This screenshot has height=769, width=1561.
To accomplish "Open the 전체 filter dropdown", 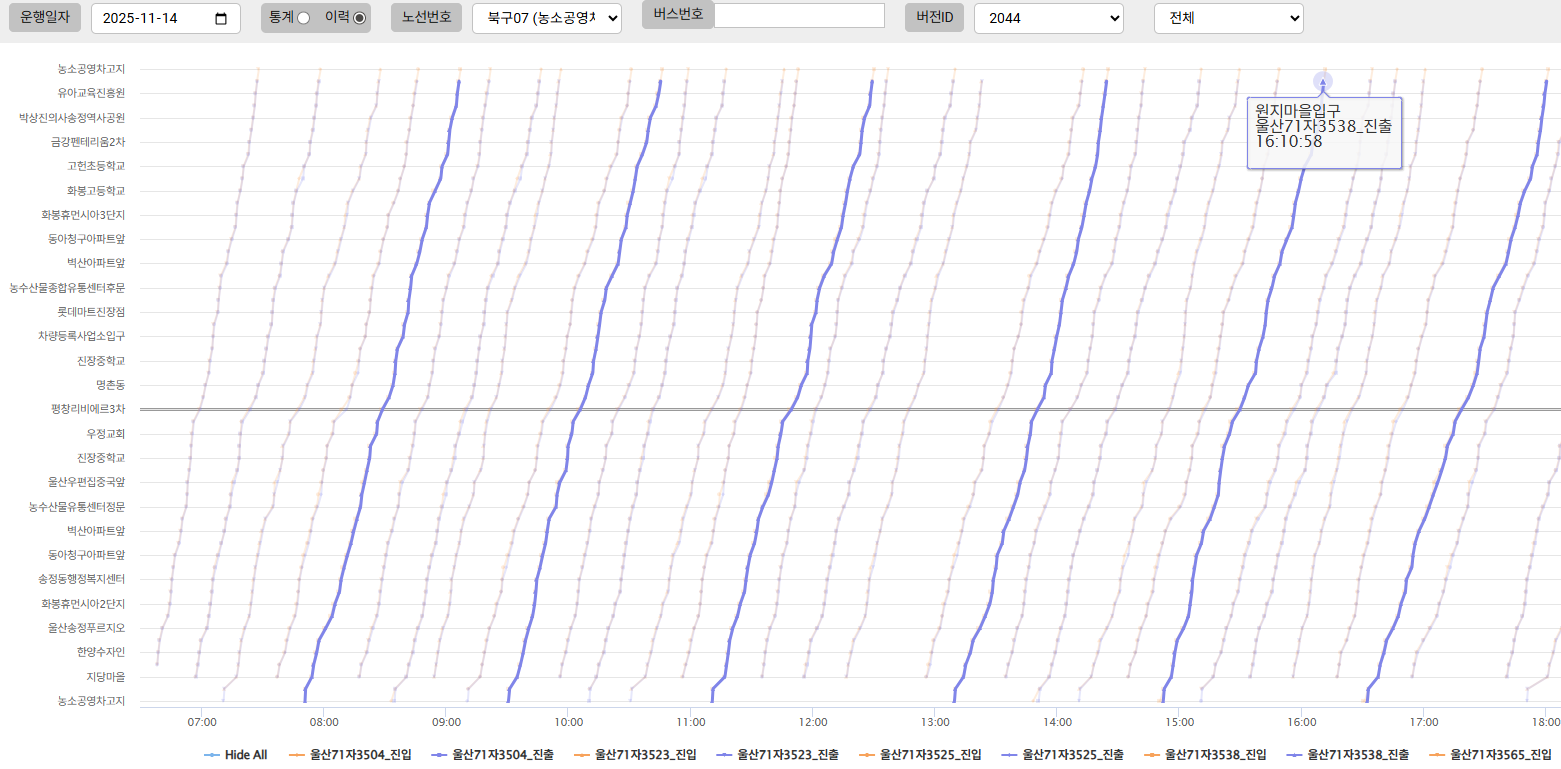I will (x=1228, y=18).
